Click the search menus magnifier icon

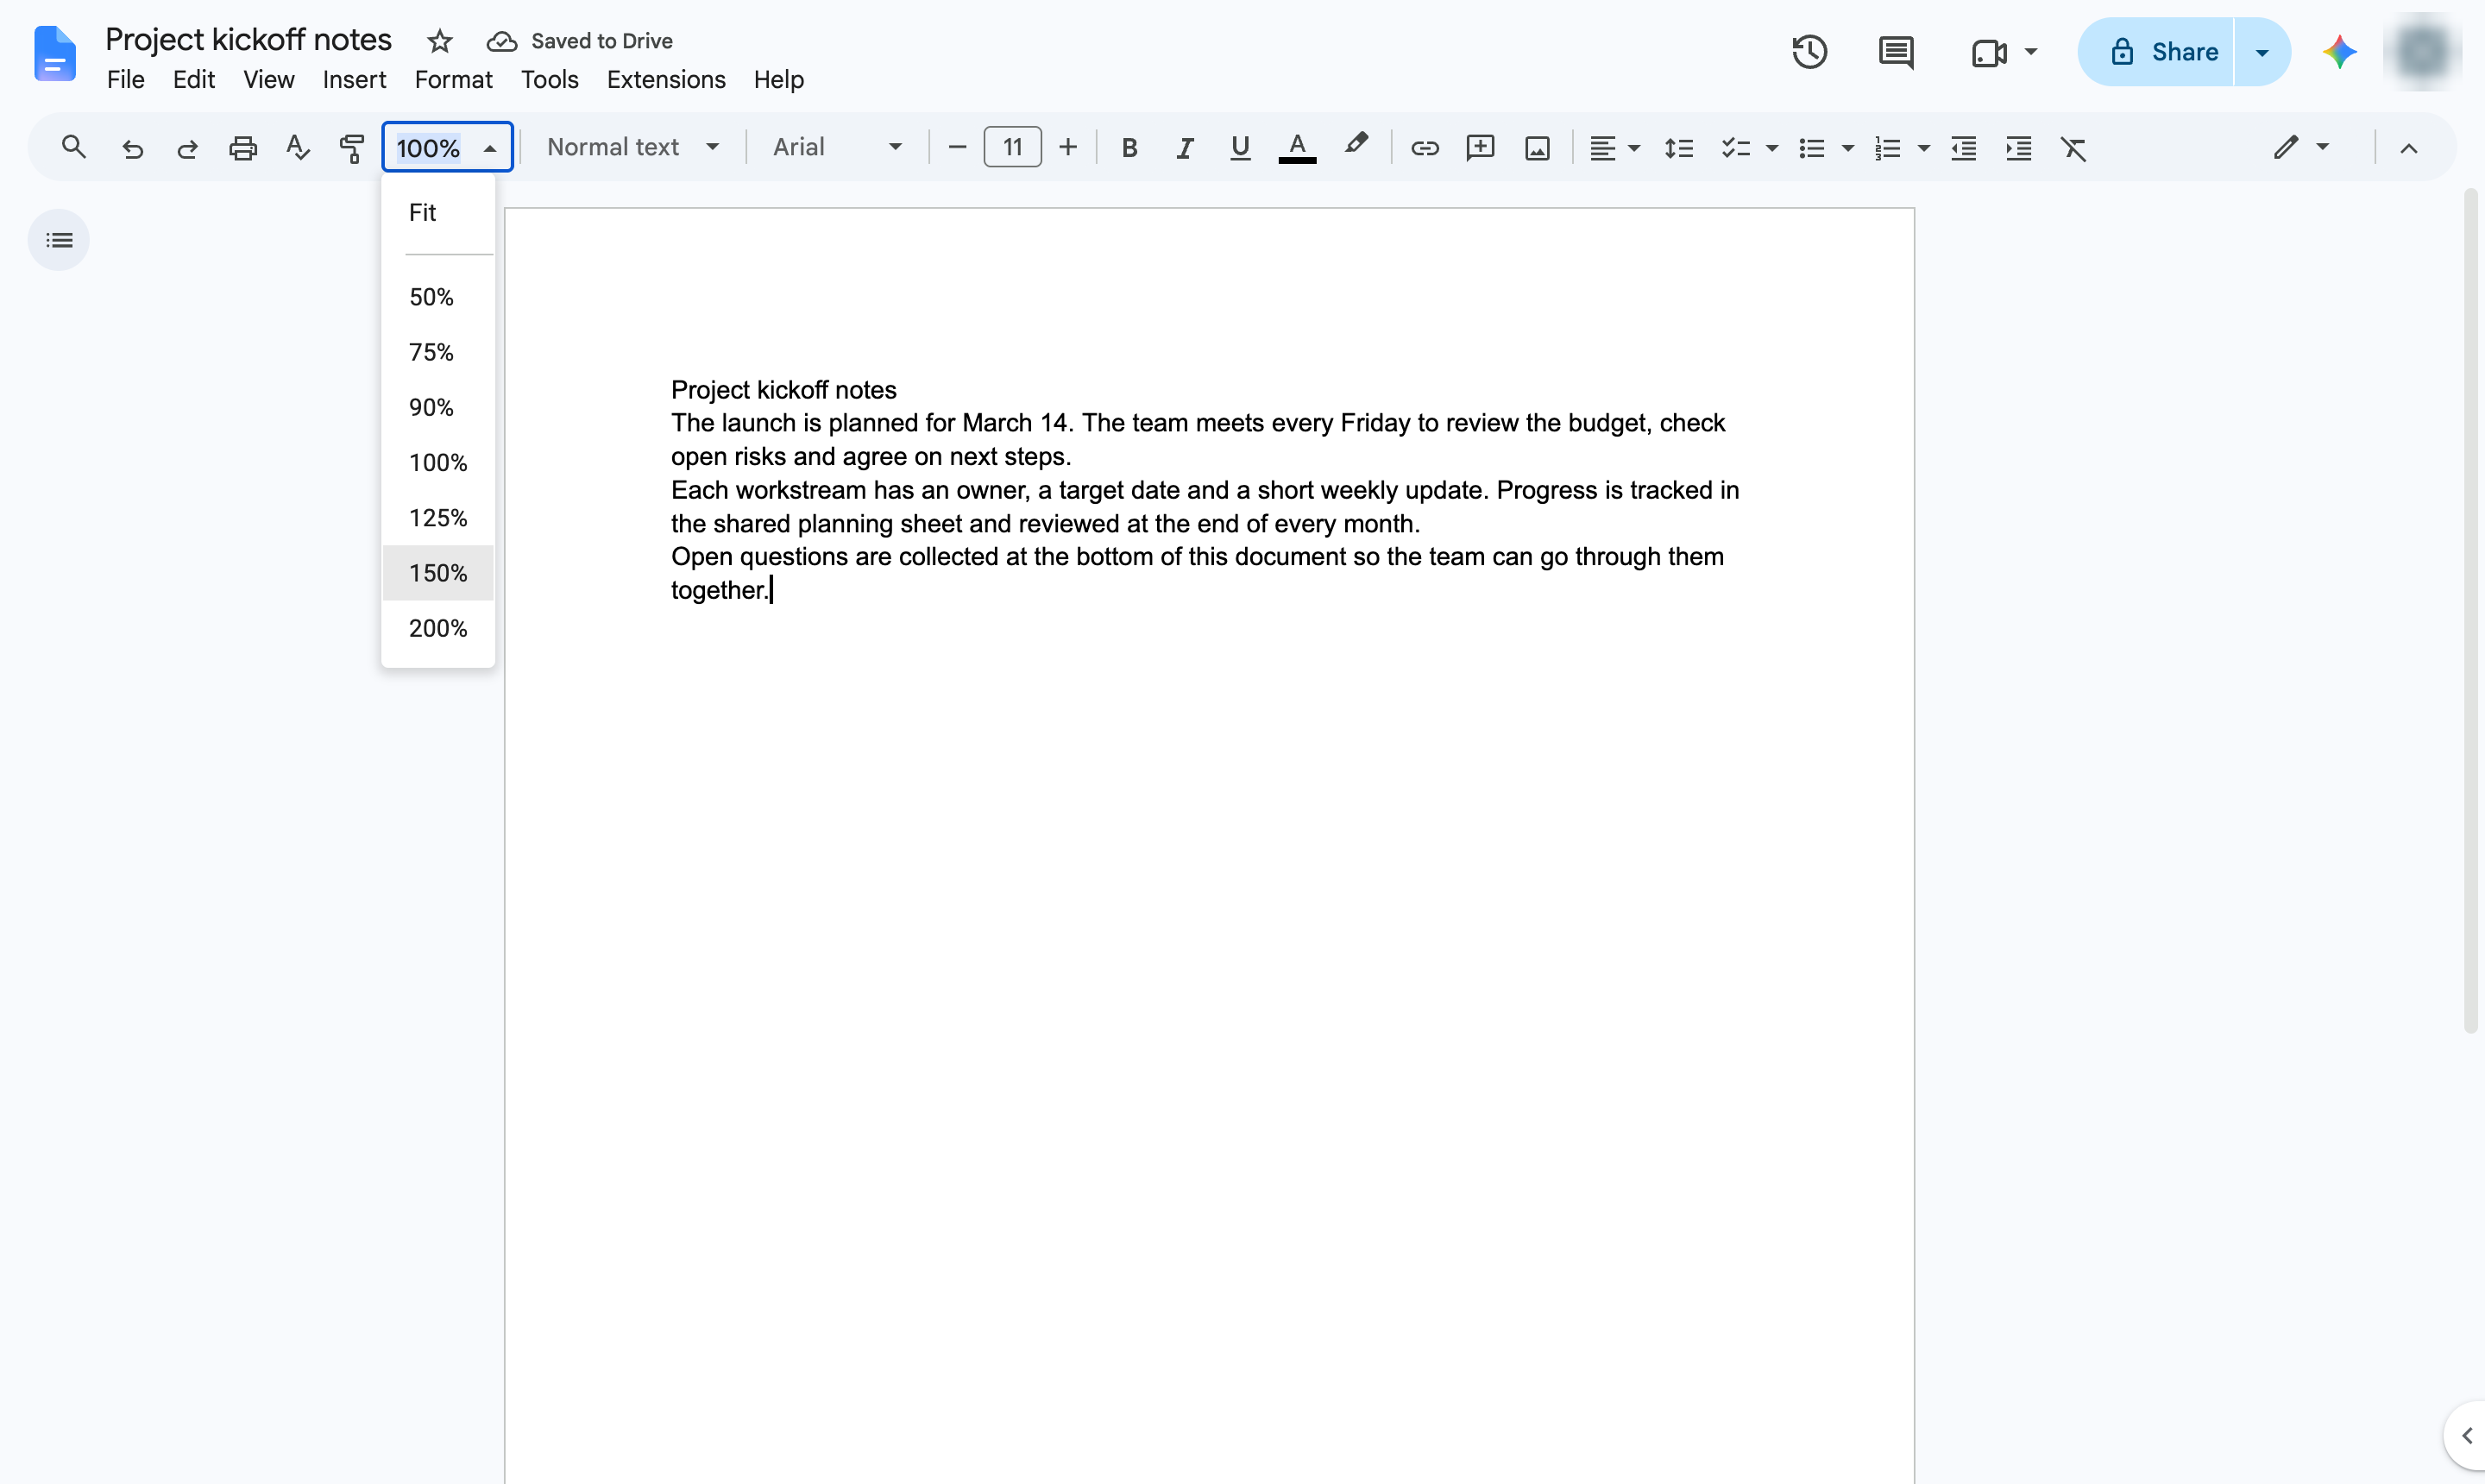point(73,148)
